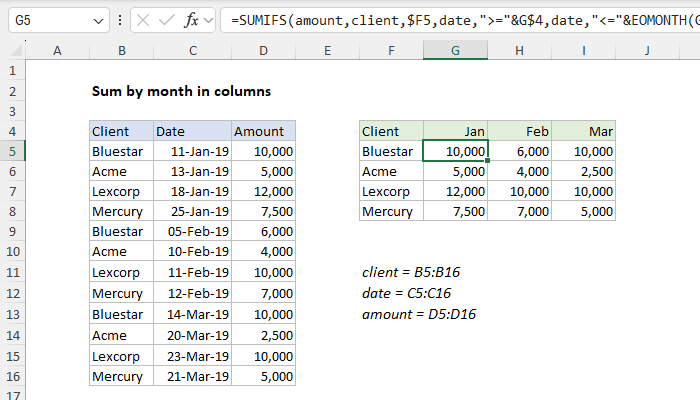
Task: Click note 'client = B5:B16'
Action: [x=411, y=272]
